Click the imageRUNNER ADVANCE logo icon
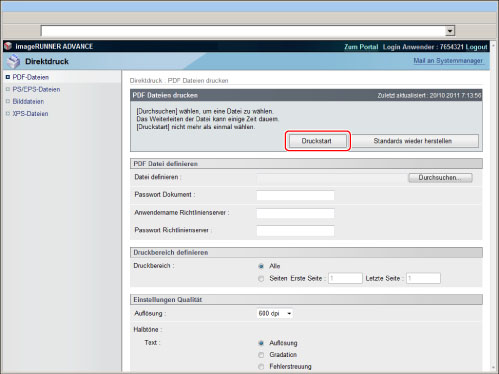The width and height of the screenshot is (499, 374). click(8, 46)
